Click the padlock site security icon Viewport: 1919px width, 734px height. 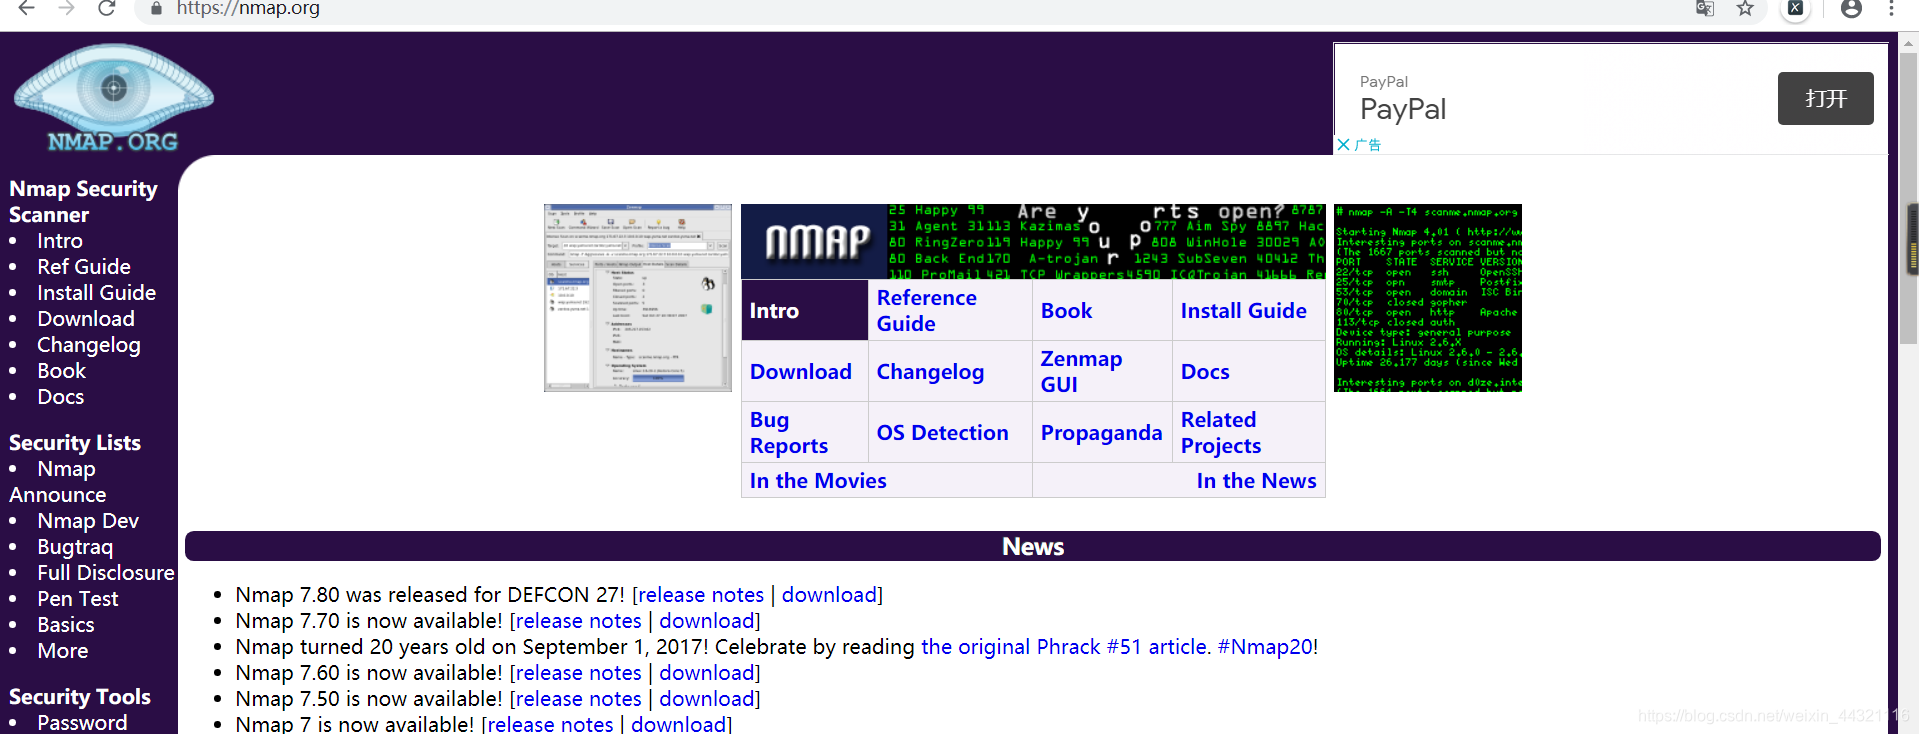point(156,8)
